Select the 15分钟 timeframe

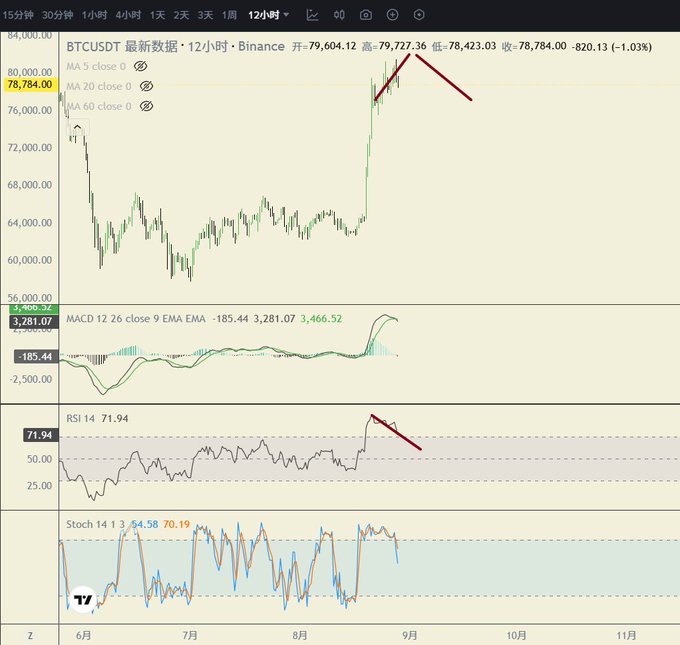tap(18, 15)
